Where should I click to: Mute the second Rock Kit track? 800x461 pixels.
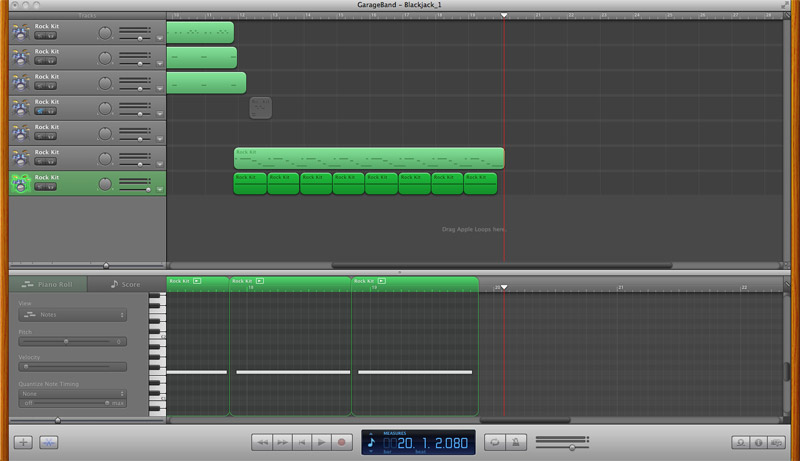tap(40, 61)
